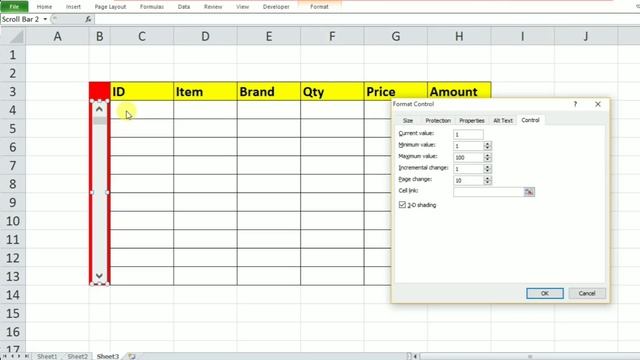Screen dimensions: 640x360
Task: Open the Alt Text tab in Format Control
Action: 503,120
